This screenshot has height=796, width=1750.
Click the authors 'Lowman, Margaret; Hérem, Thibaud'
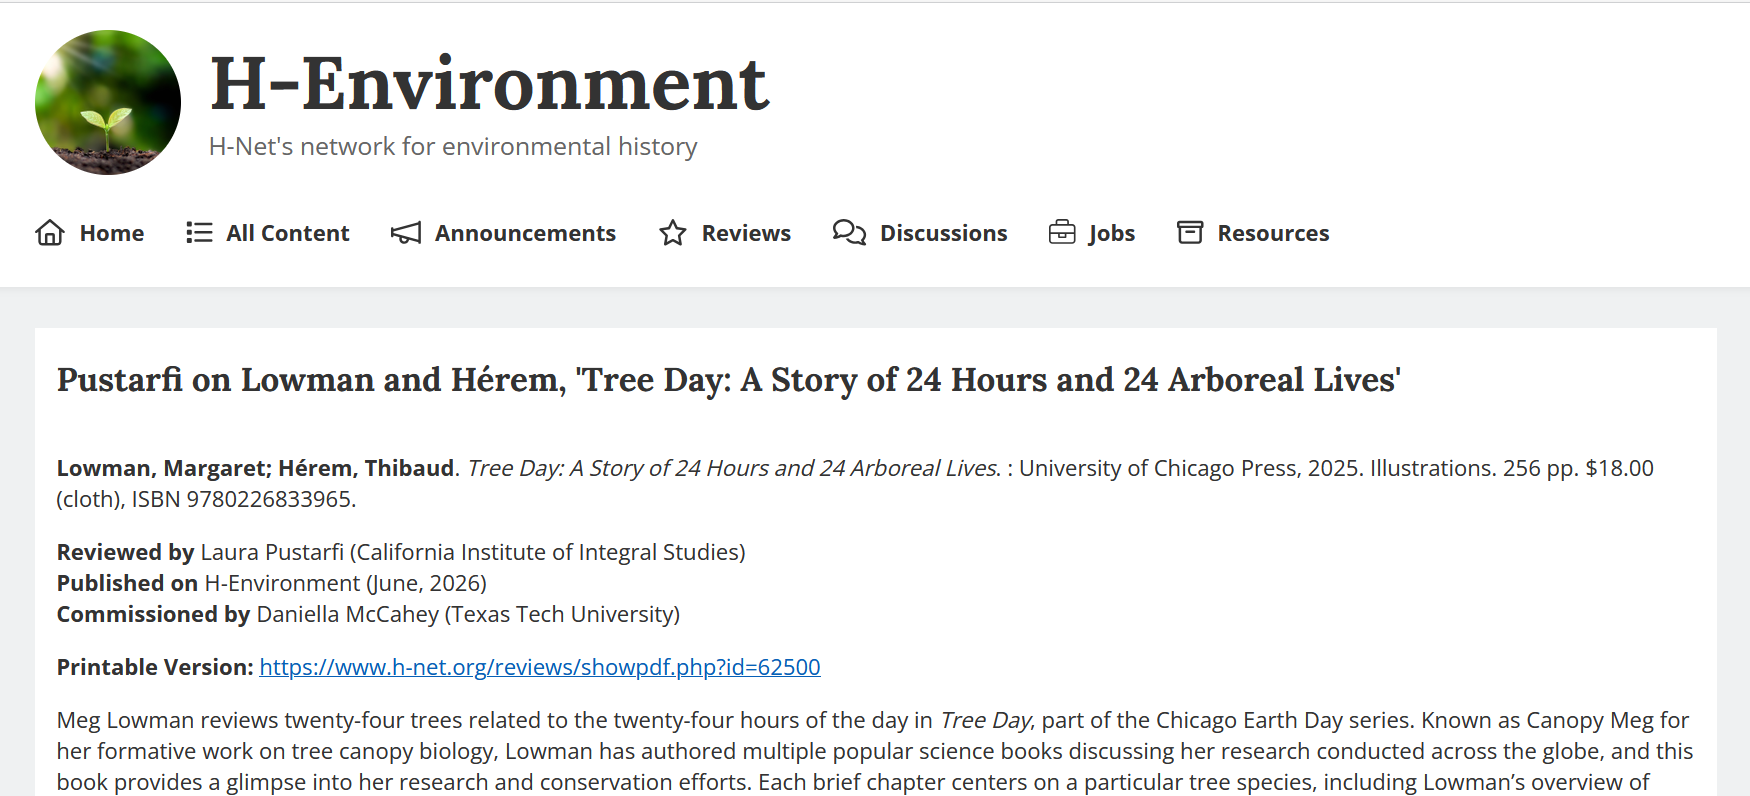256,468
